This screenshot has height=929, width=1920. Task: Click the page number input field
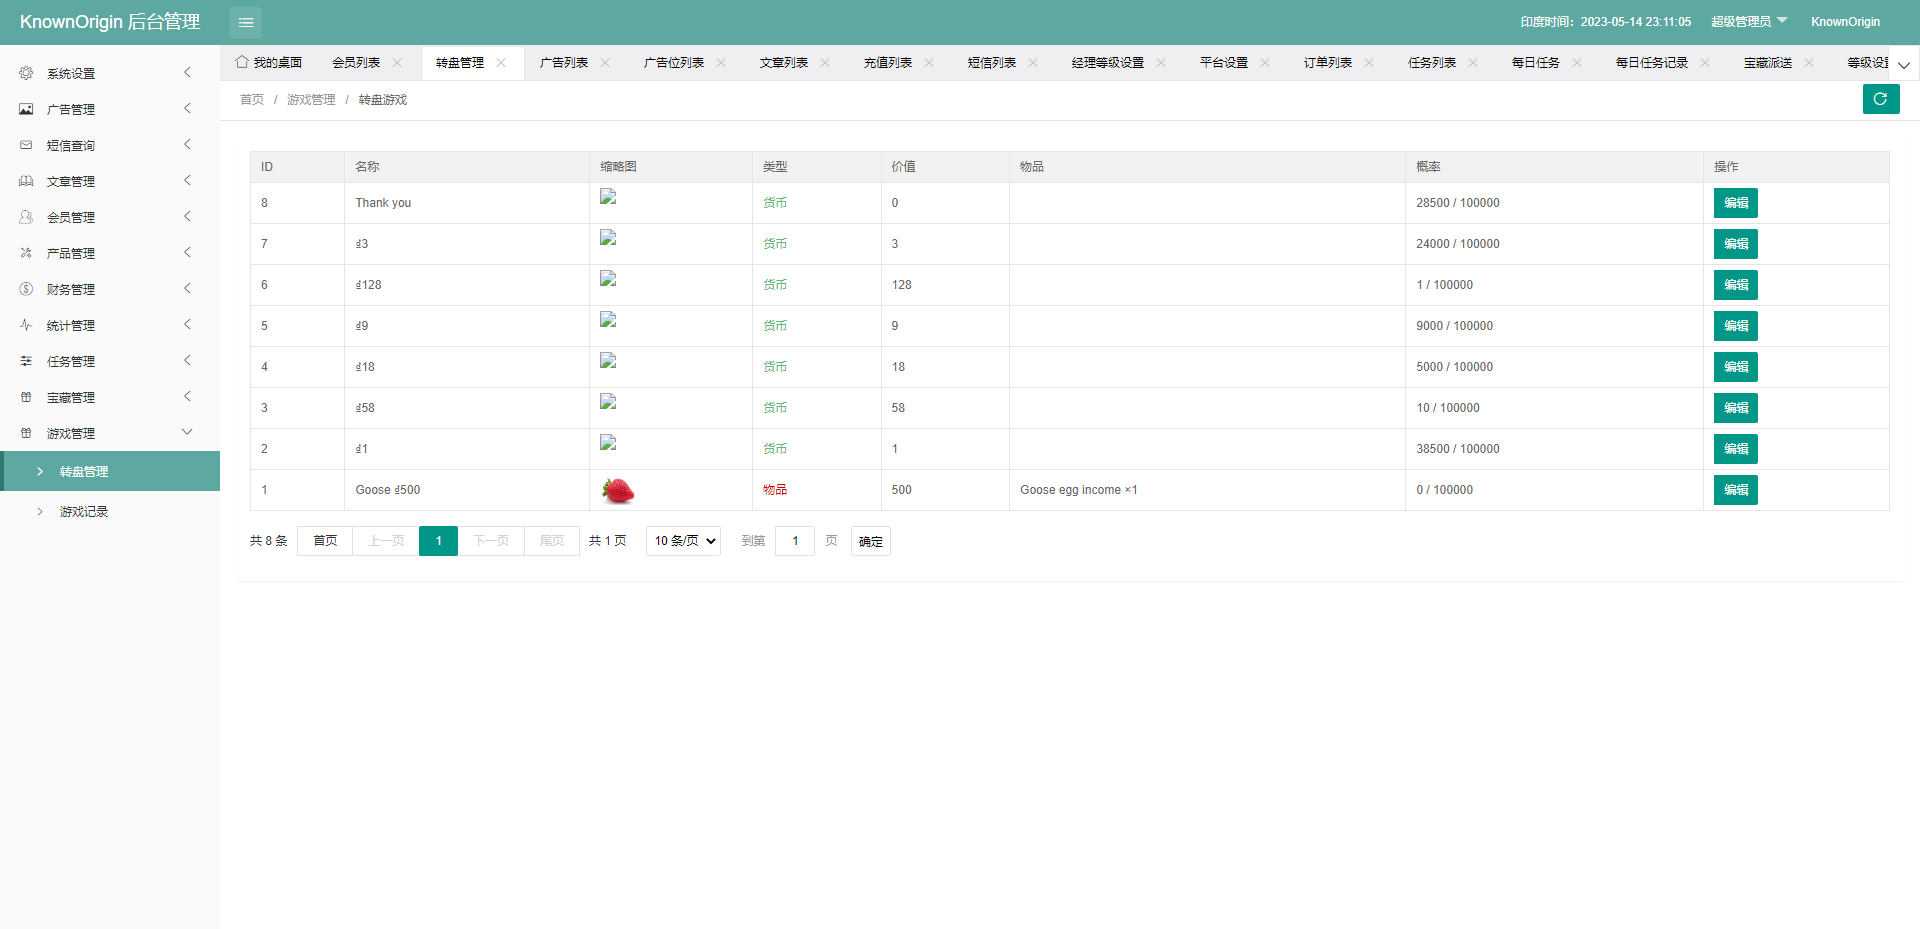point(795,541)
